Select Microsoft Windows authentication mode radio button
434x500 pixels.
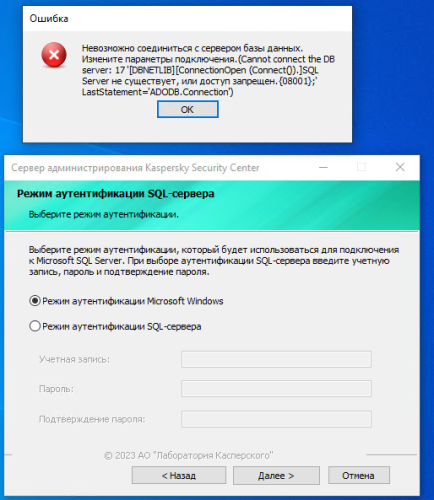point(35,301)
